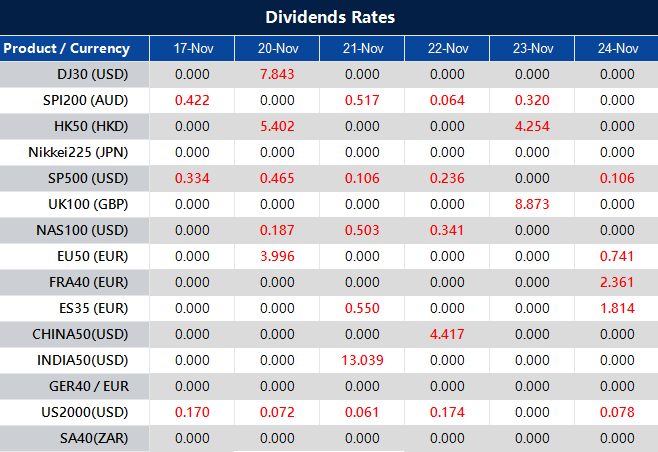
Task: Select the 3.996 value for EU50
Action: 277,256
